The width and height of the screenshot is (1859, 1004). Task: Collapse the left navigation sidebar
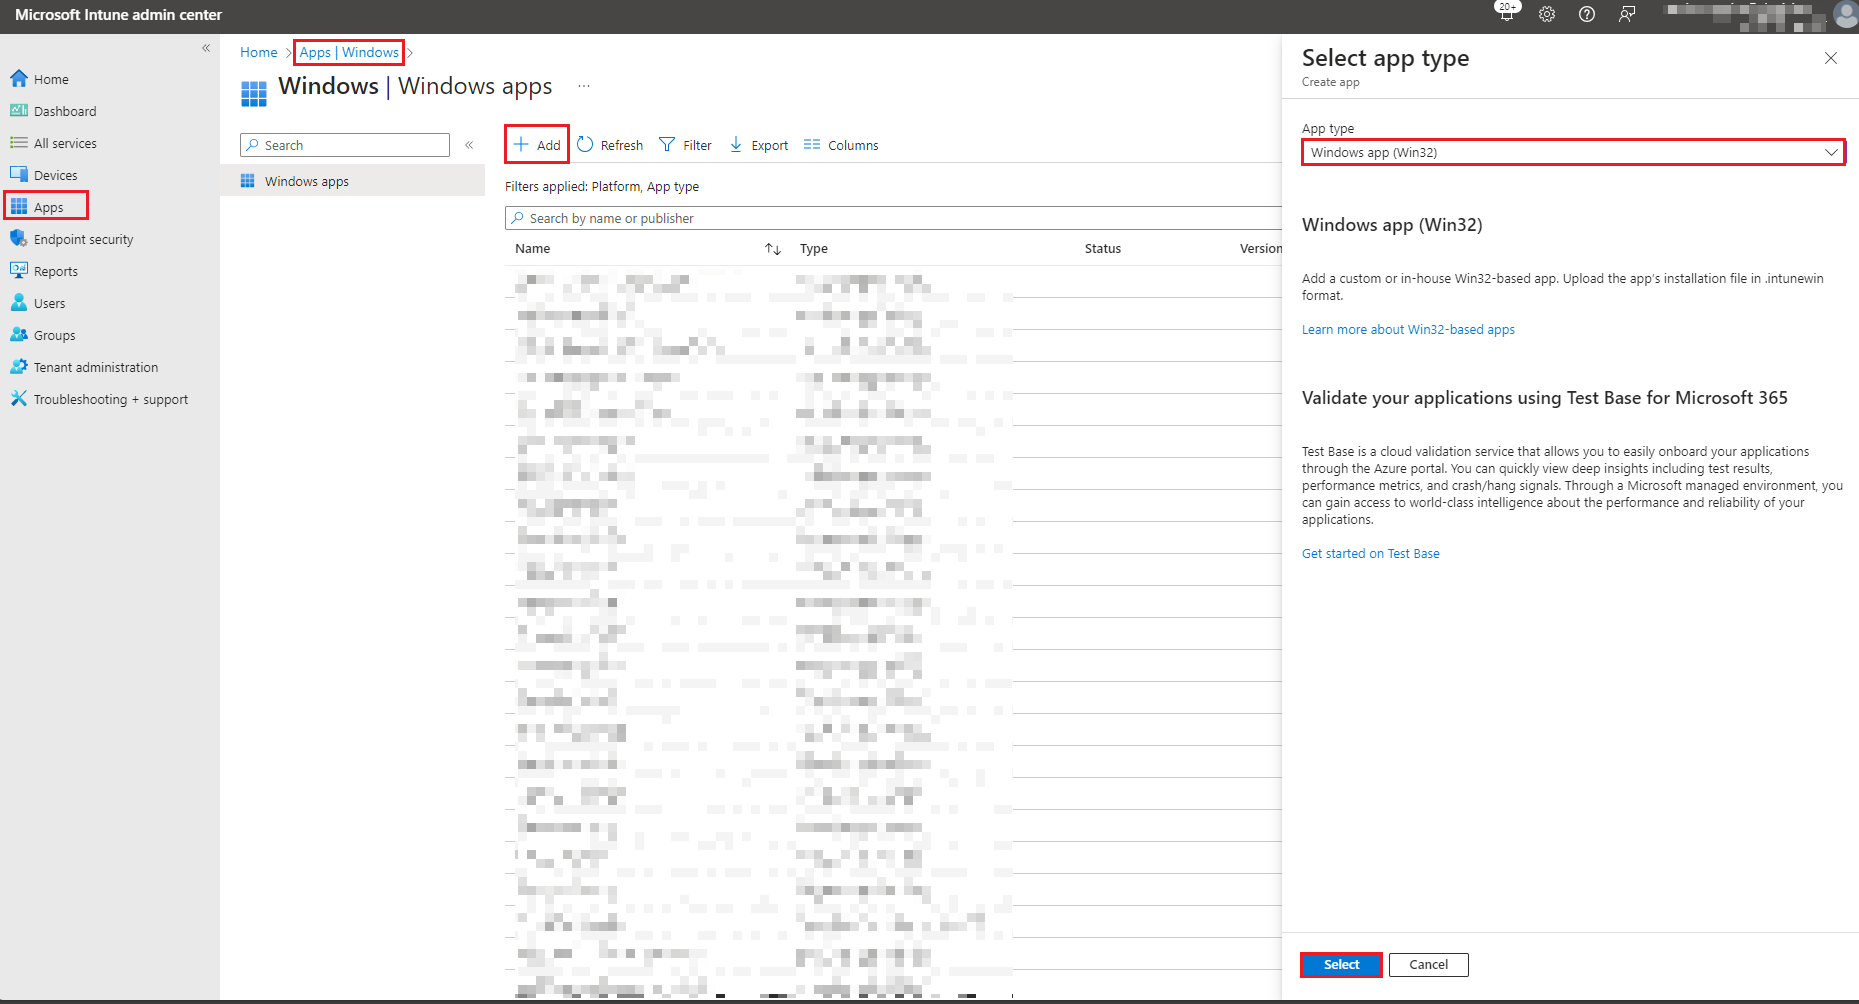(206, 48)
